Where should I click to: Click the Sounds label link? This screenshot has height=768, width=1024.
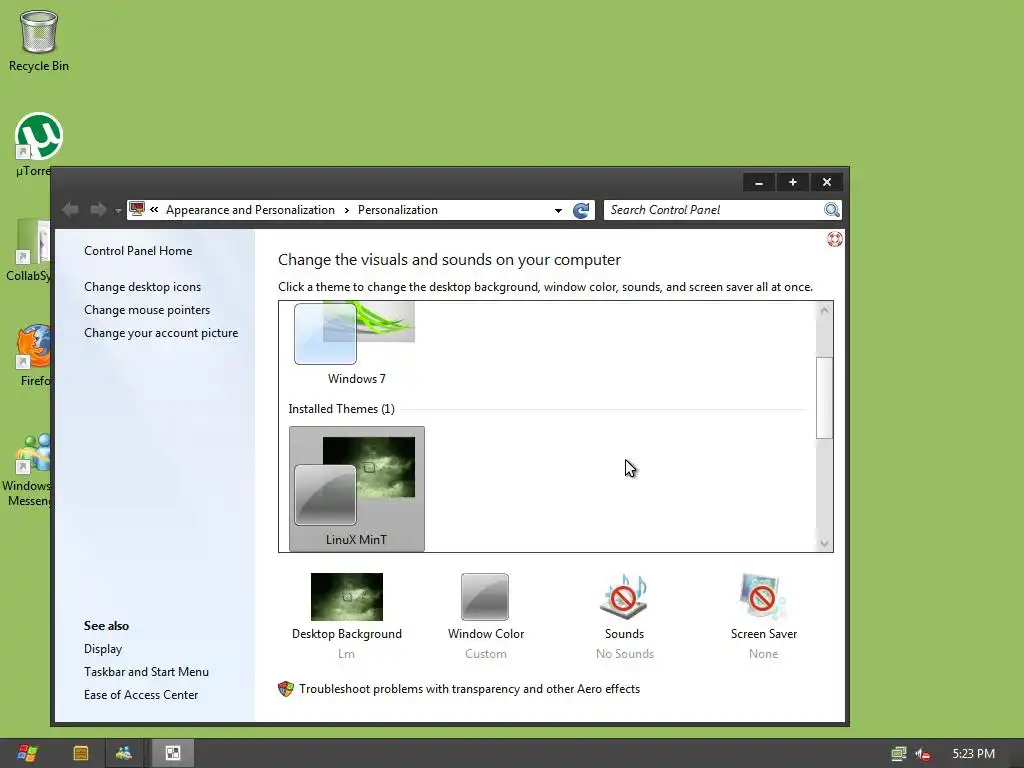pos(624,633)
